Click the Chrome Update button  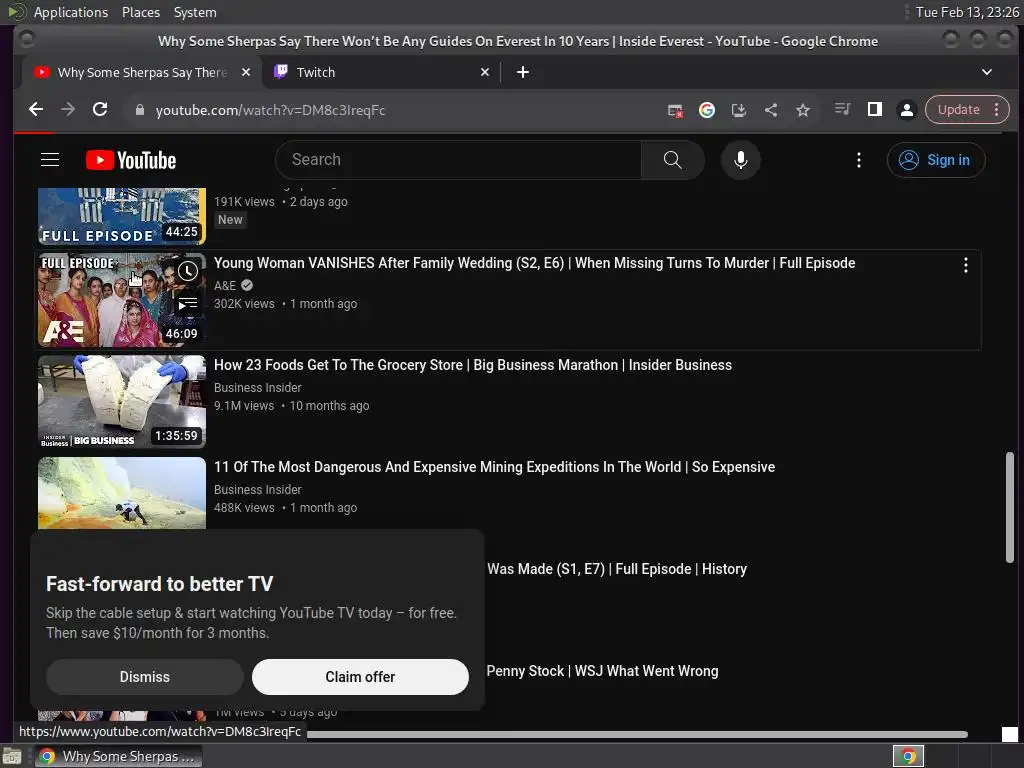(x=959, y=110)
